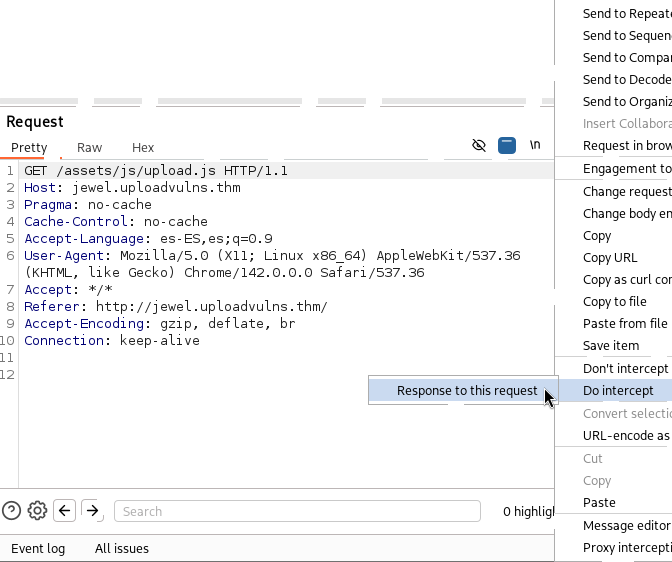Image resolution: width=672 pixels, height=562 pixels.
Task: Go to next search match arrow
Action: [x=92, y=511]
